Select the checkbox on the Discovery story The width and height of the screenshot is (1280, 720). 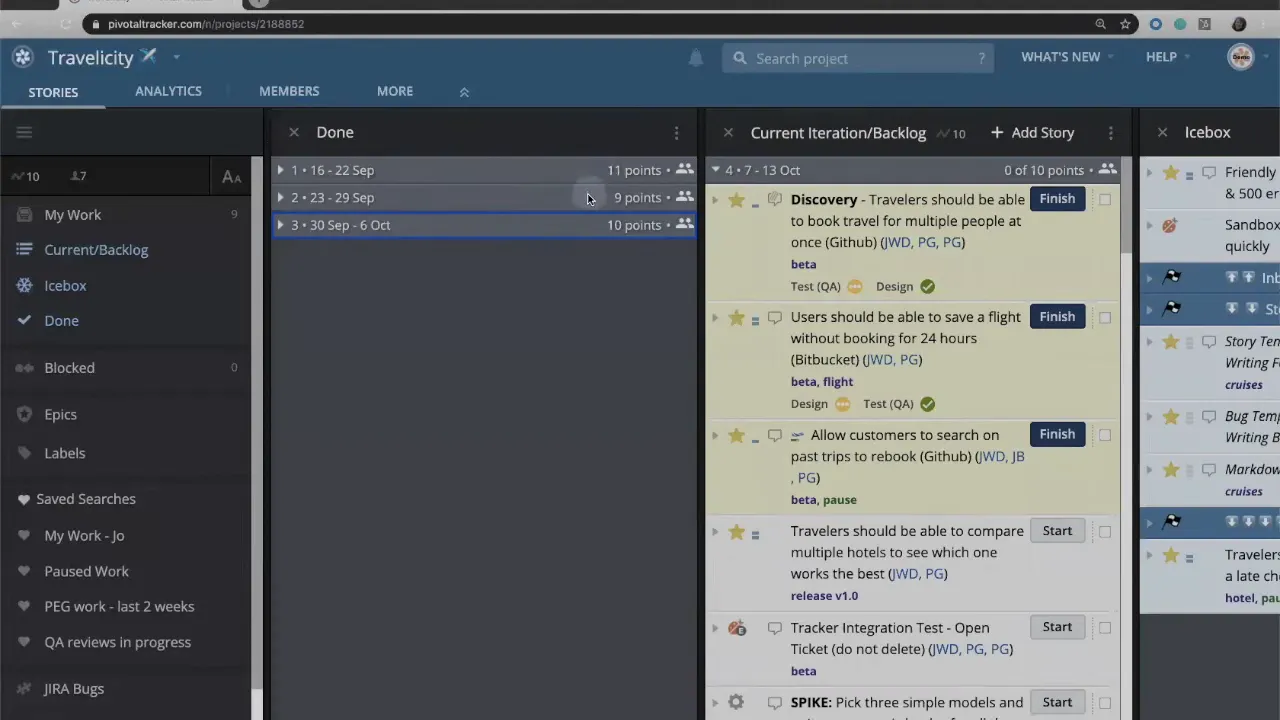tap(1104, 198)
